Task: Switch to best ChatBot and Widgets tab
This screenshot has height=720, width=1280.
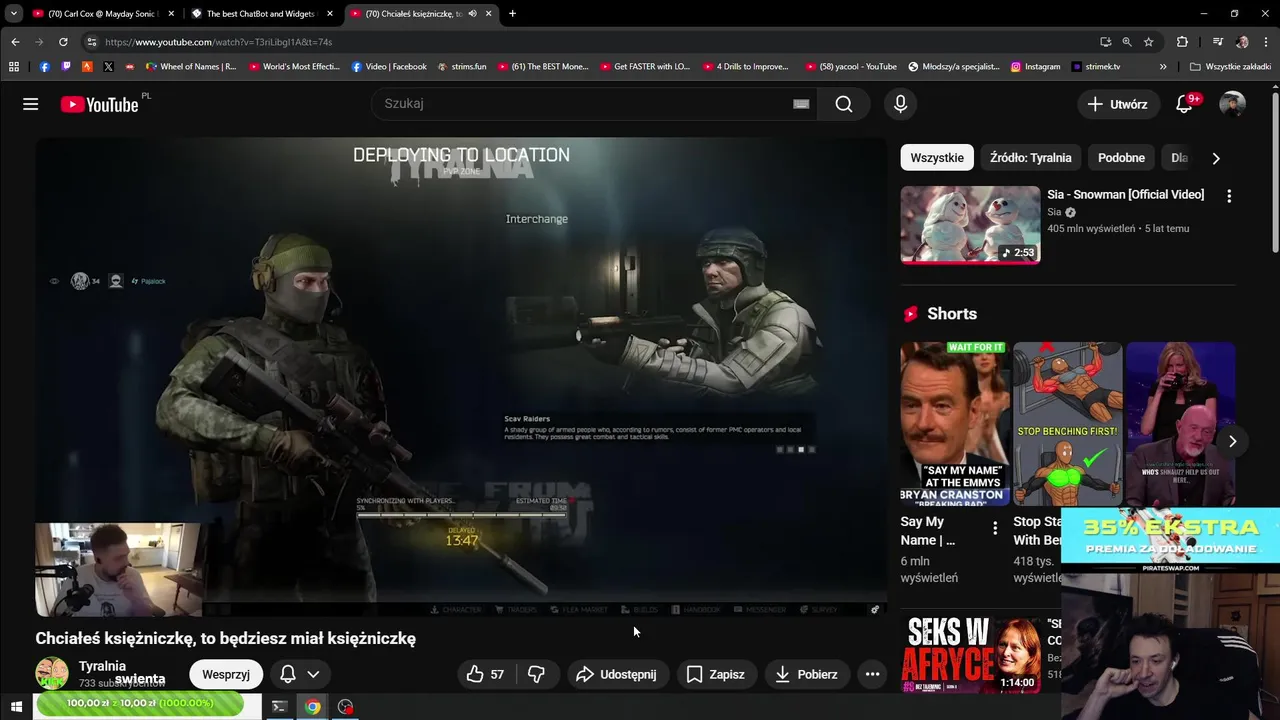Action: point(261,14)
